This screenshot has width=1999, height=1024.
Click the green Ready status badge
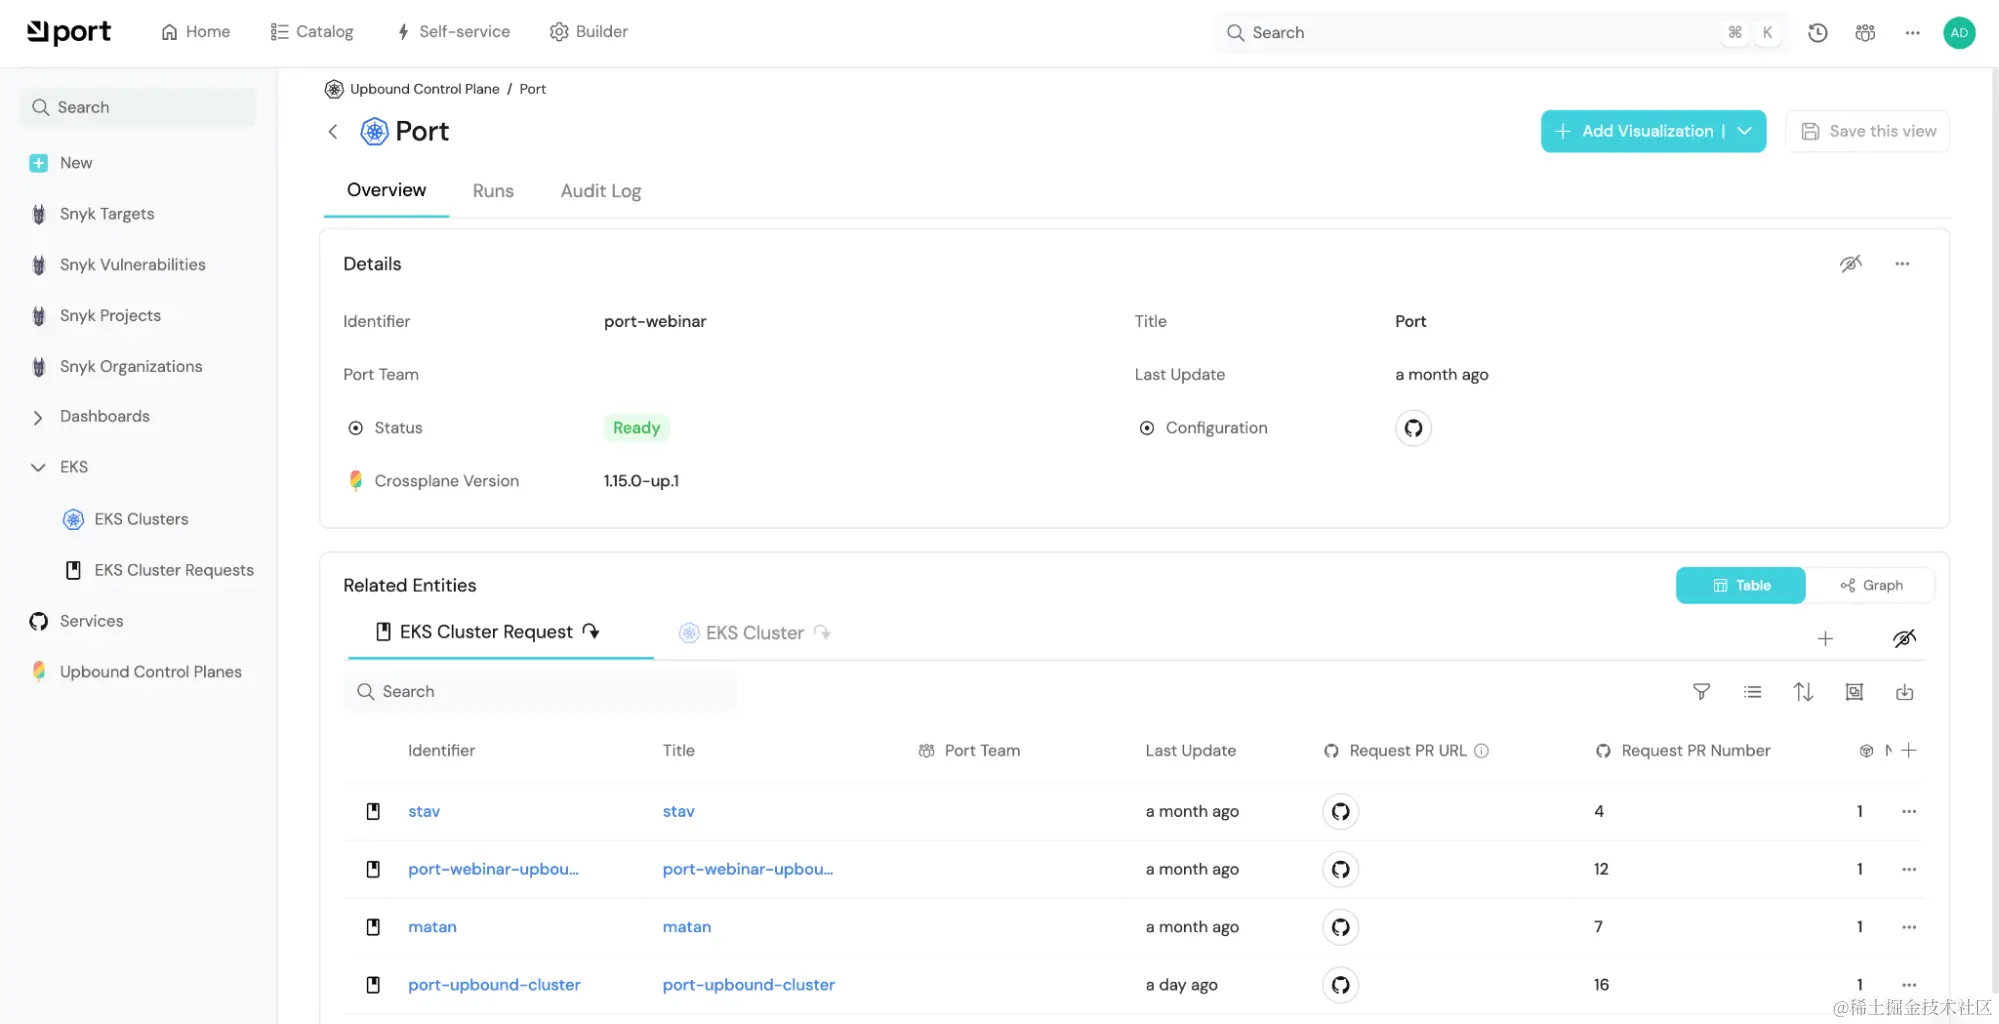(x=636, y=428)
